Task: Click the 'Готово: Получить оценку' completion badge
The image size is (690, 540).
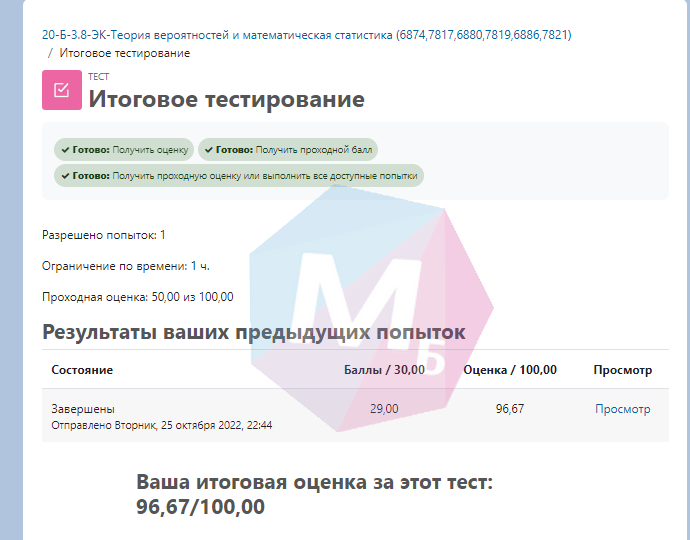Action: coord(124,150)
